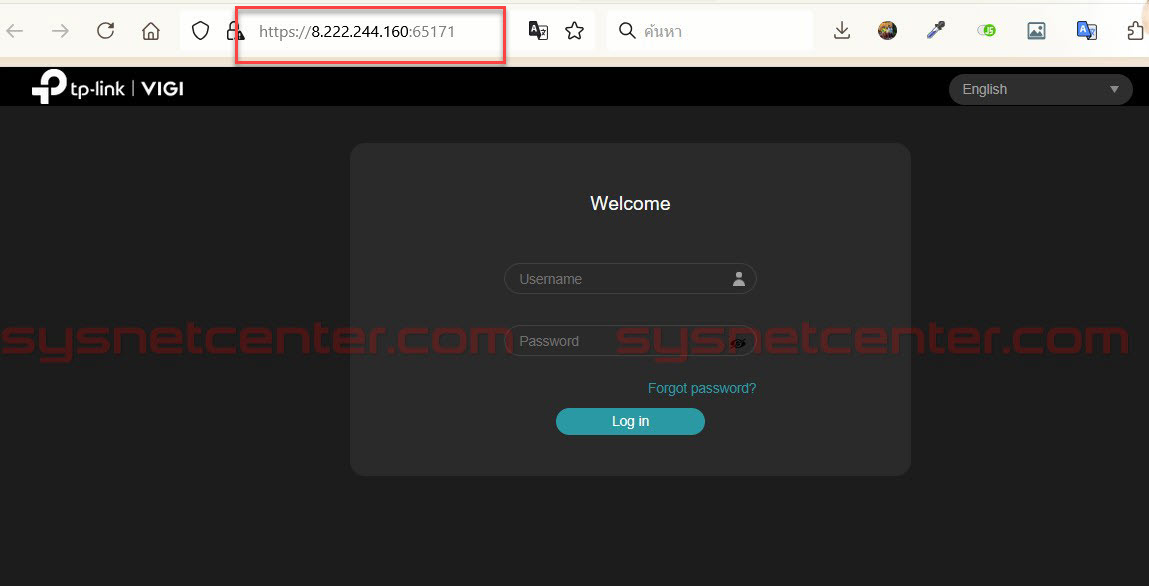1149x586 pixels.
Task: Click the browser reload page icon
Action: coord(105,31)
